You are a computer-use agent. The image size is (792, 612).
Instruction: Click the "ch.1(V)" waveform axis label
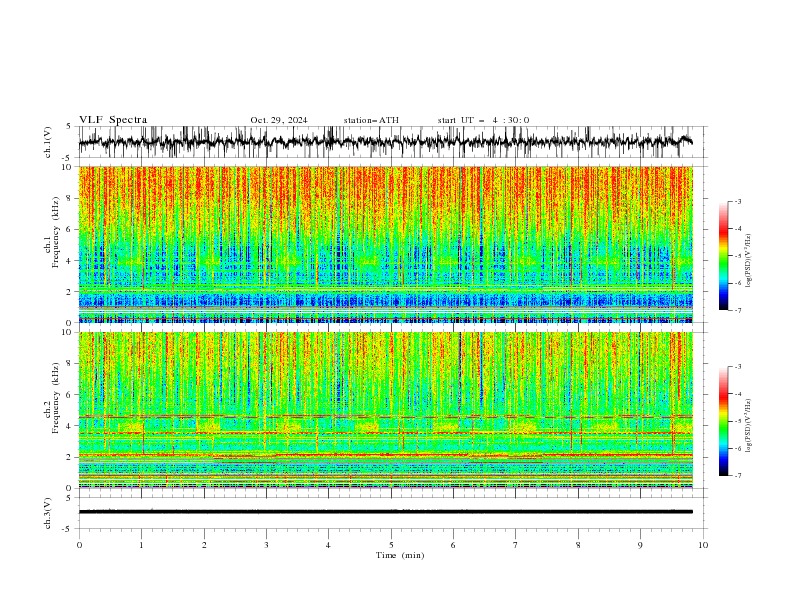[x=48, y=142]
